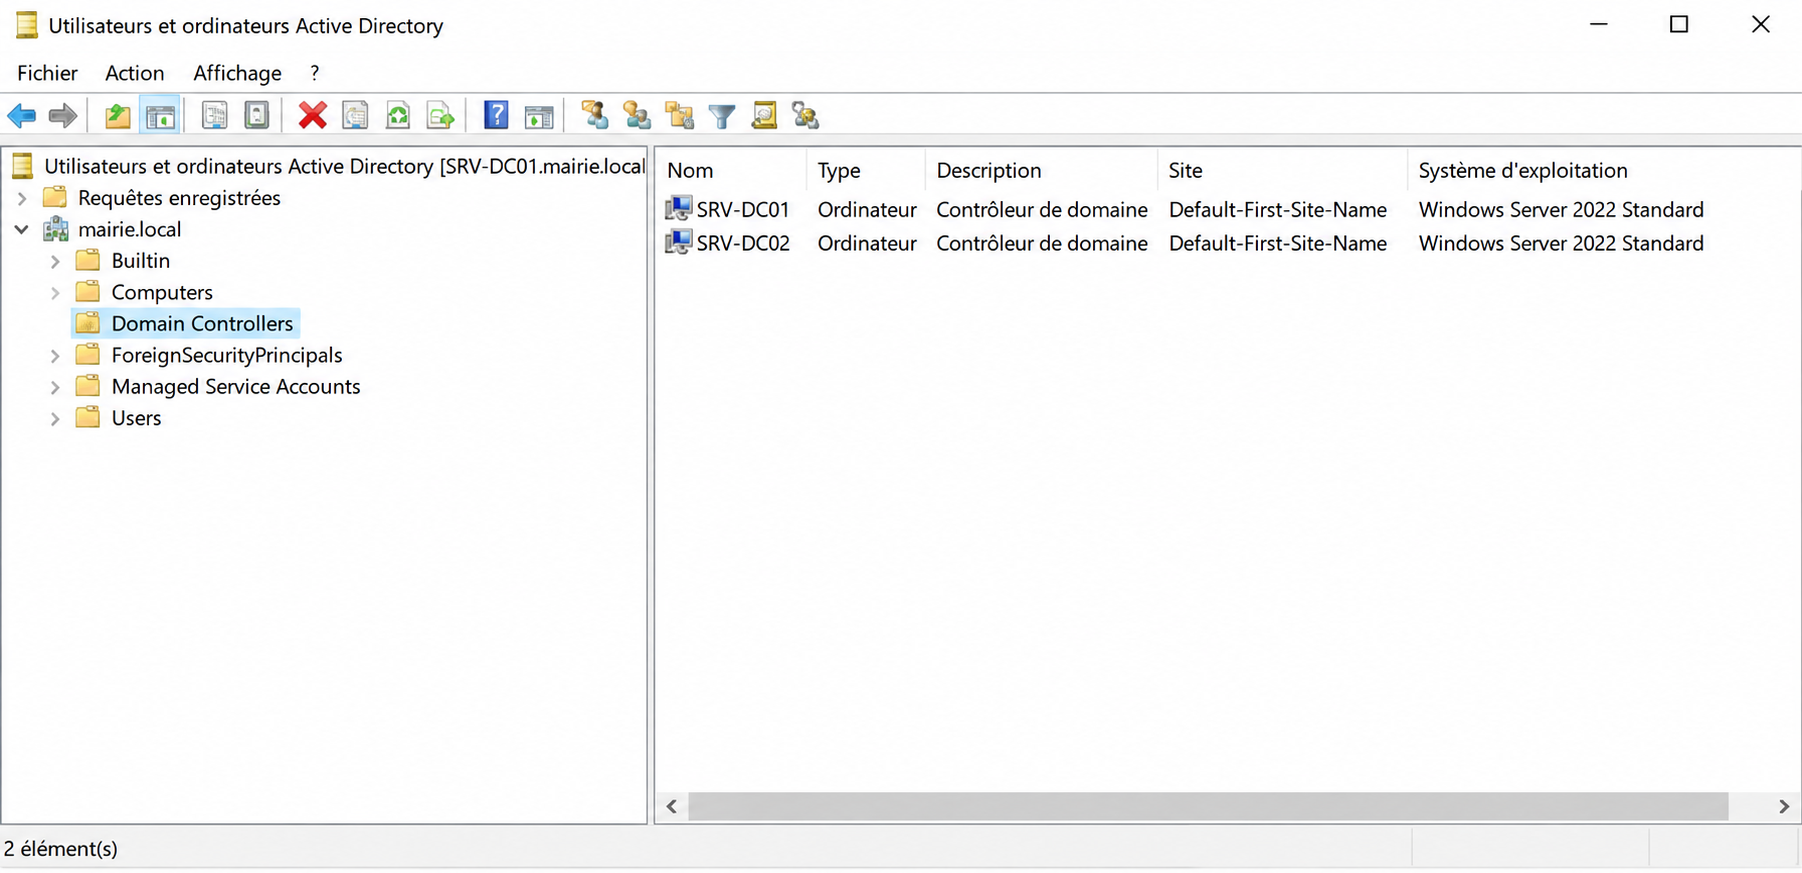Select mairie.local domain in tree

[x=129, y=229]
